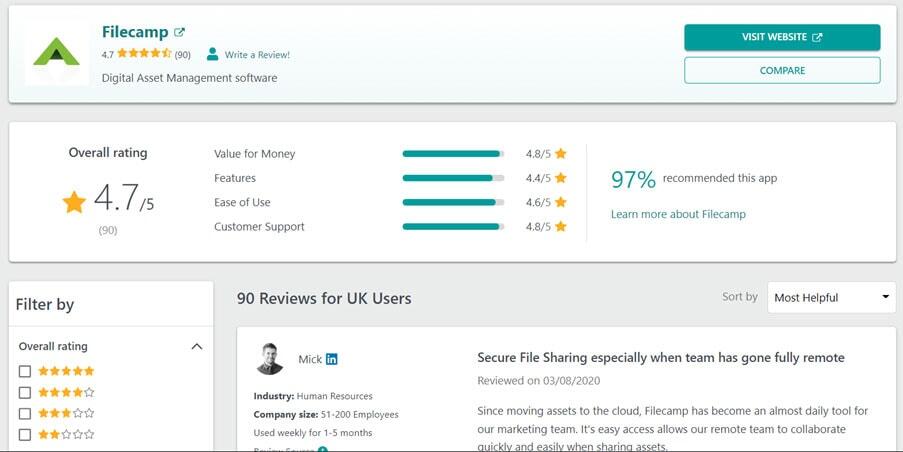Screen dimensions: 903x452
Task: Click the text Reviewed on 03/08/2020
Action: tap(538, 381)
